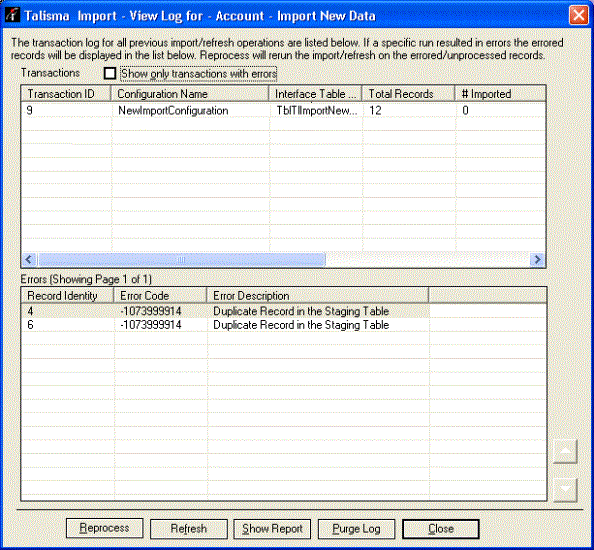
Task: Sort by Transaction ID column header
Action: coord(66,94)
